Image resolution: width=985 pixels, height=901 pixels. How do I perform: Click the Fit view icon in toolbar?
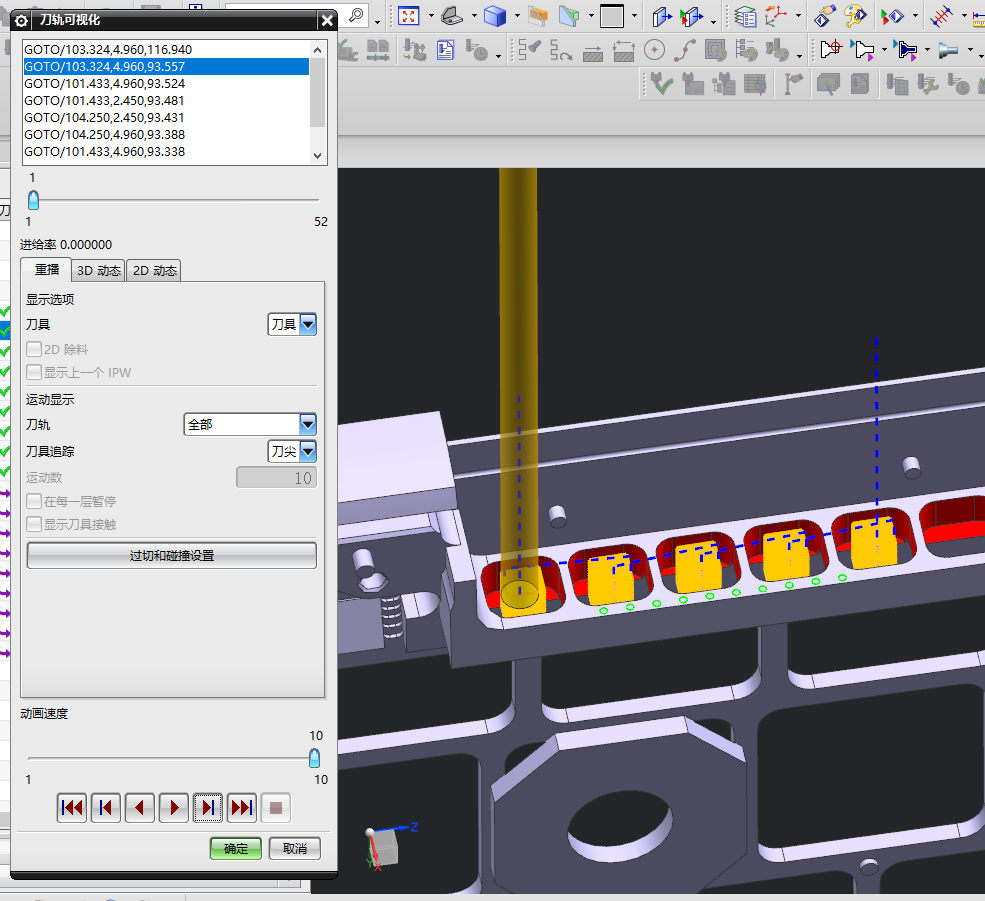tap(408, 15)
